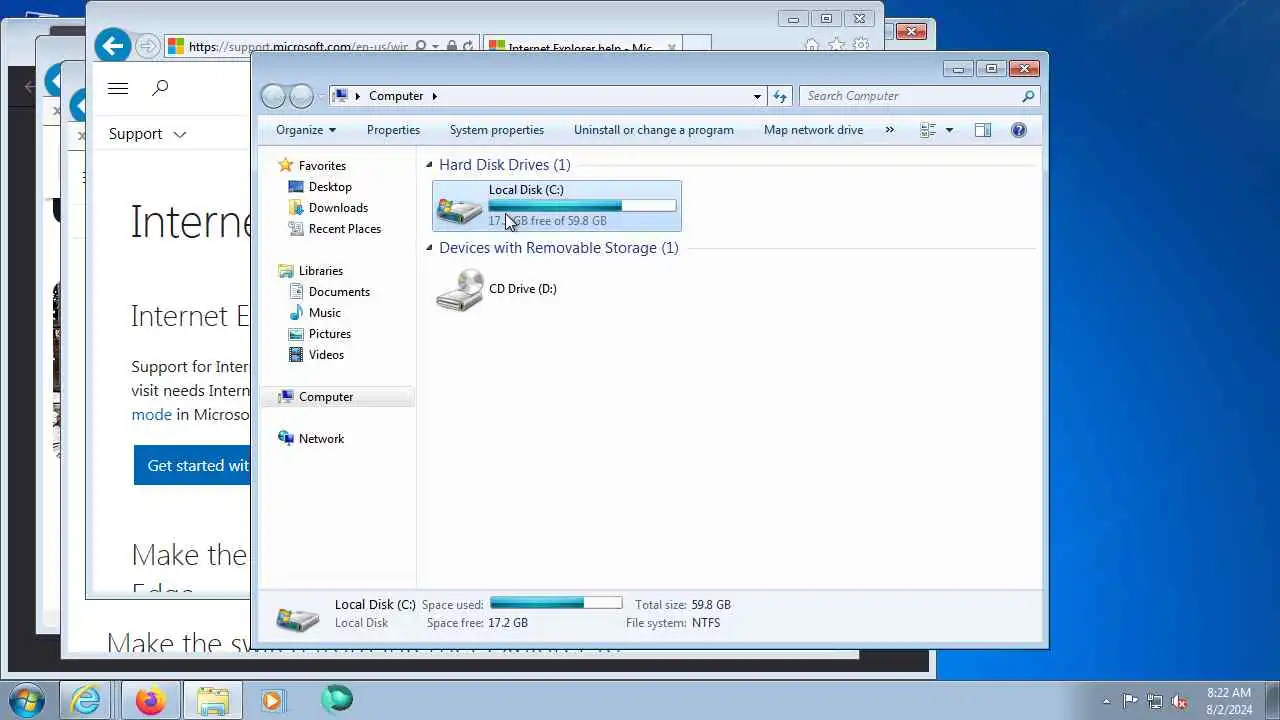Image resolution: width=1280 pixels, height=720 pixels.
Task: Select Favorites star in navigation pane
Action: tap(286, 166)
